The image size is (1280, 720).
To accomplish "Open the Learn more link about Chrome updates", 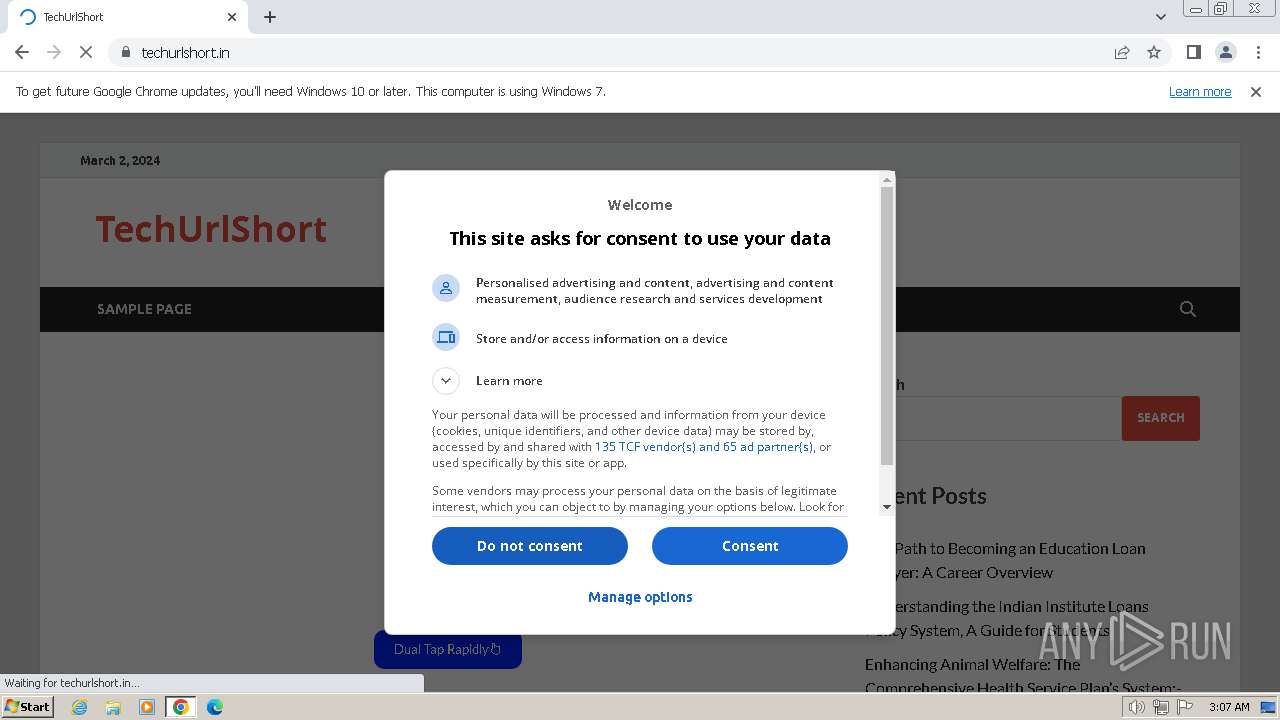I will pos(1200,92).
